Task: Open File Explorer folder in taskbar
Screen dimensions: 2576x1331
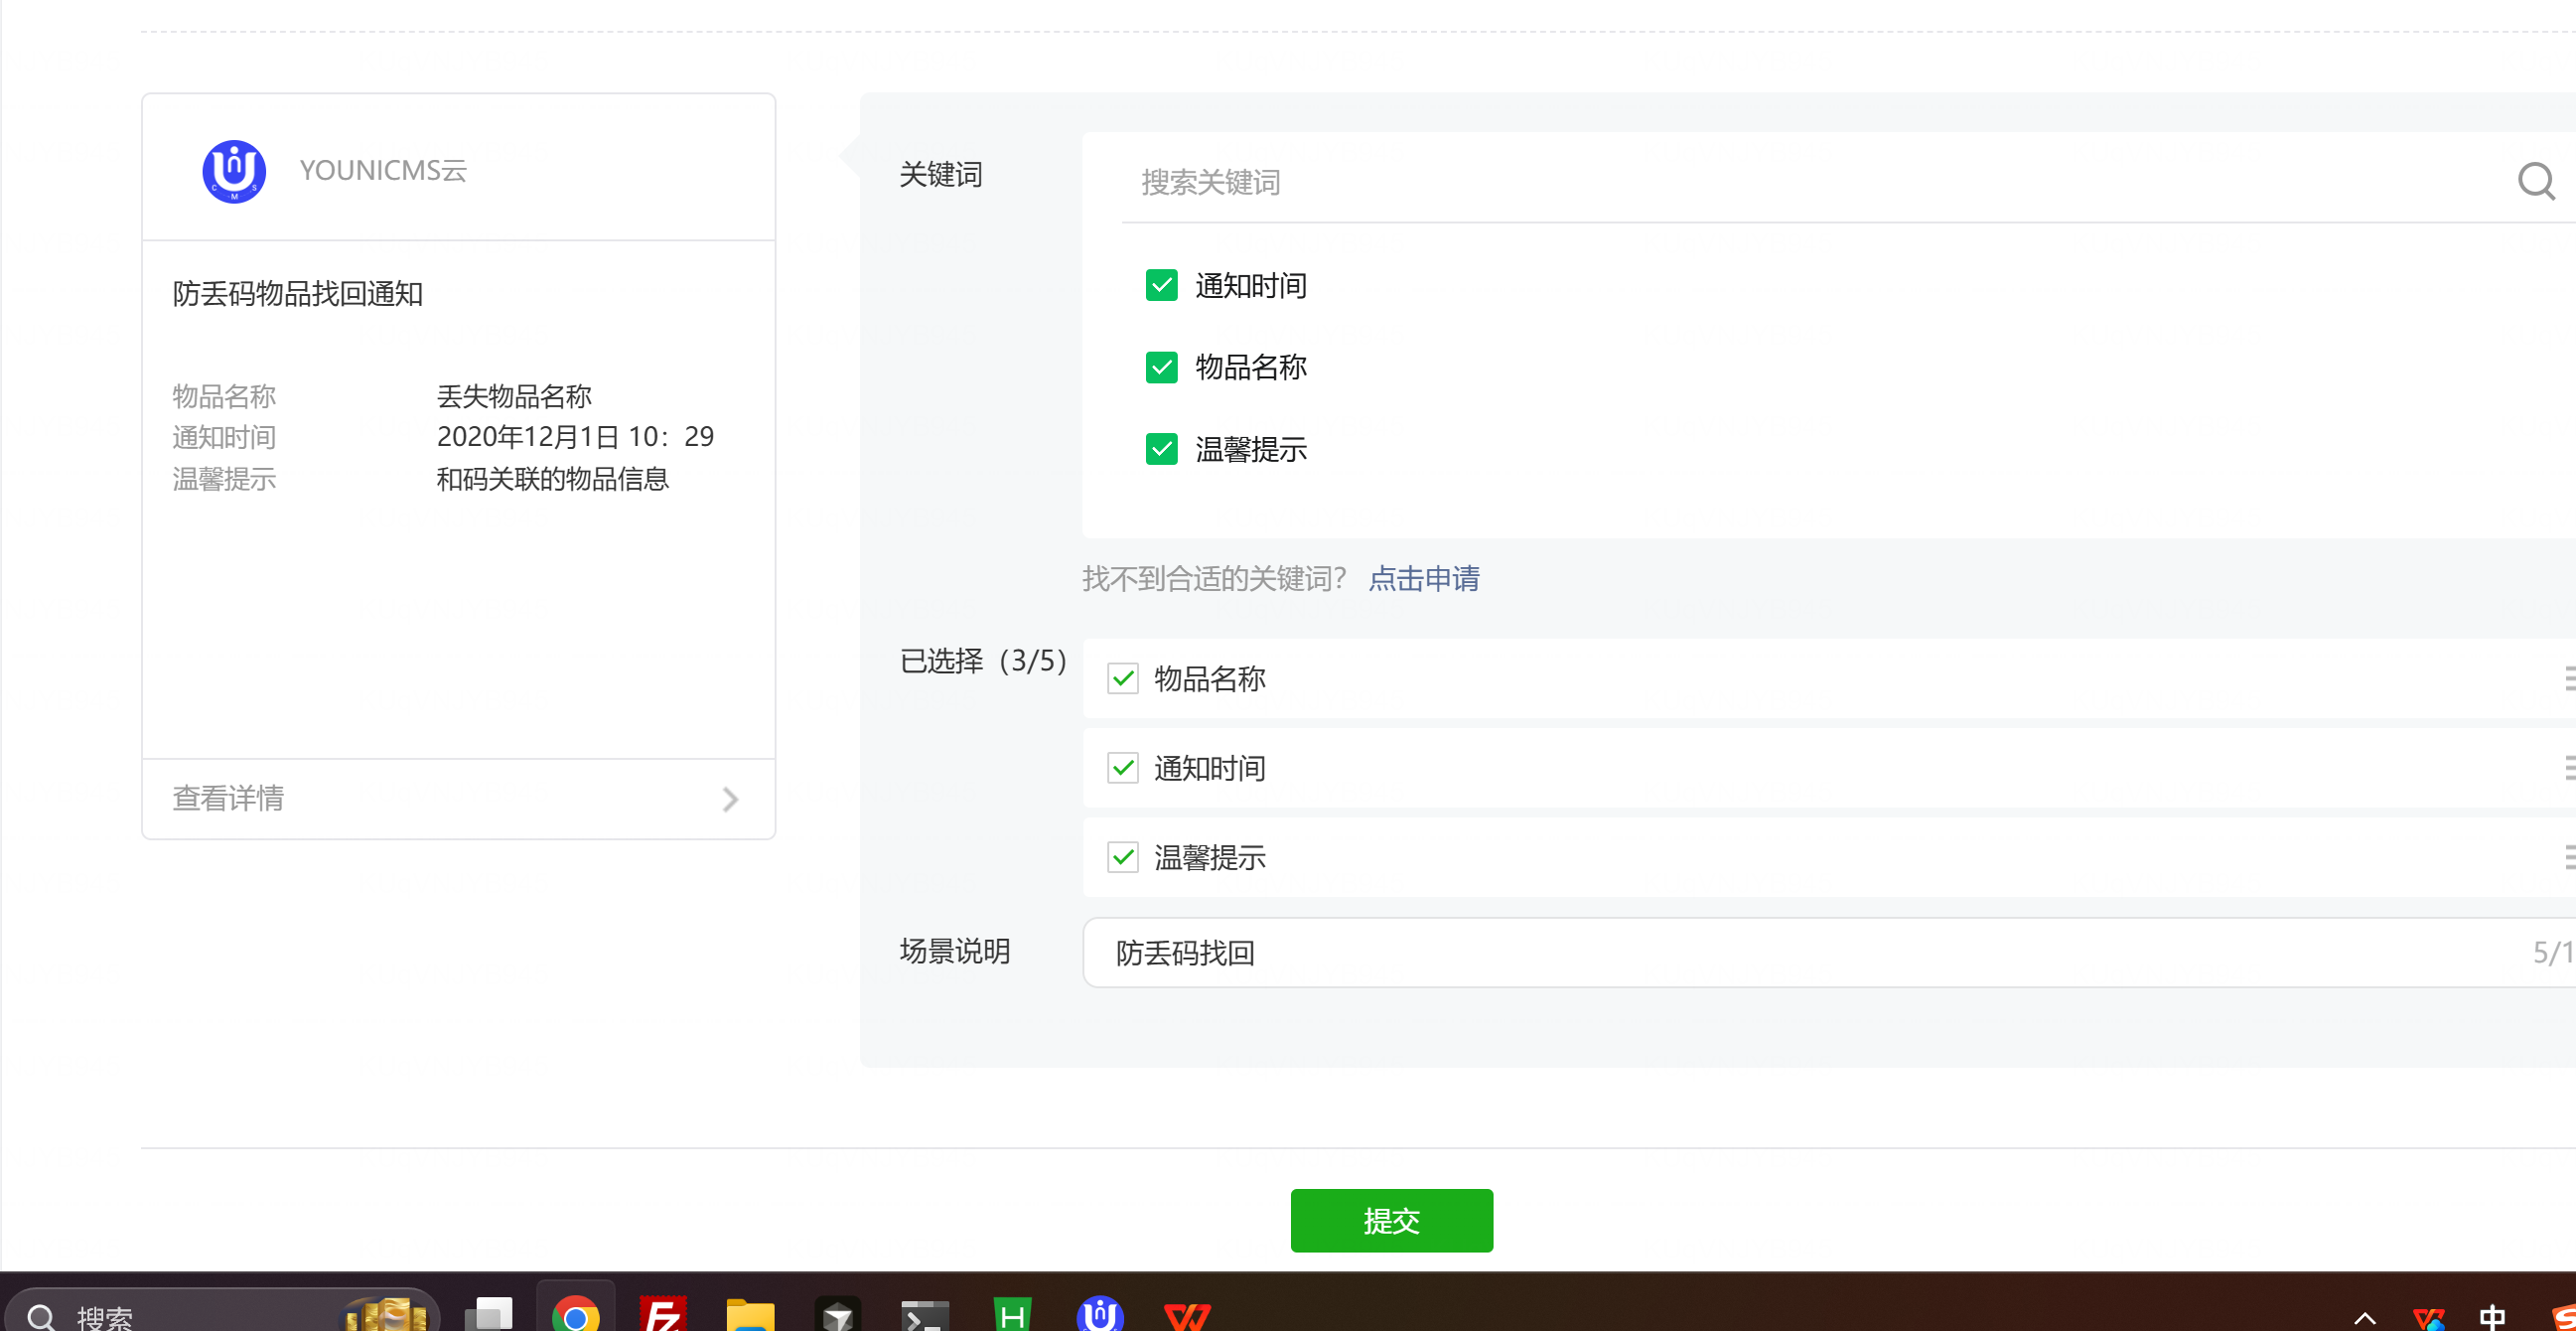Action: [750, 1313]
